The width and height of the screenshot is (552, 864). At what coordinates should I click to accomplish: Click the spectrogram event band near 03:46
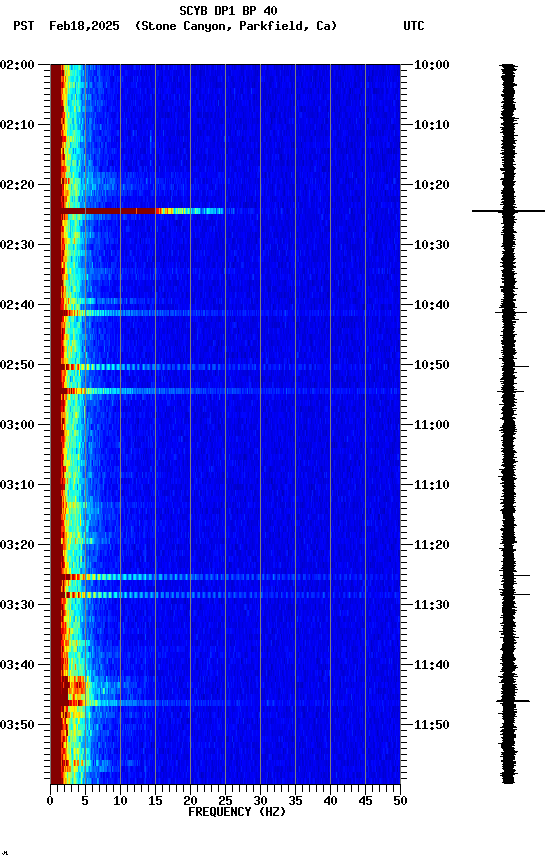click(x=230, y=703)
